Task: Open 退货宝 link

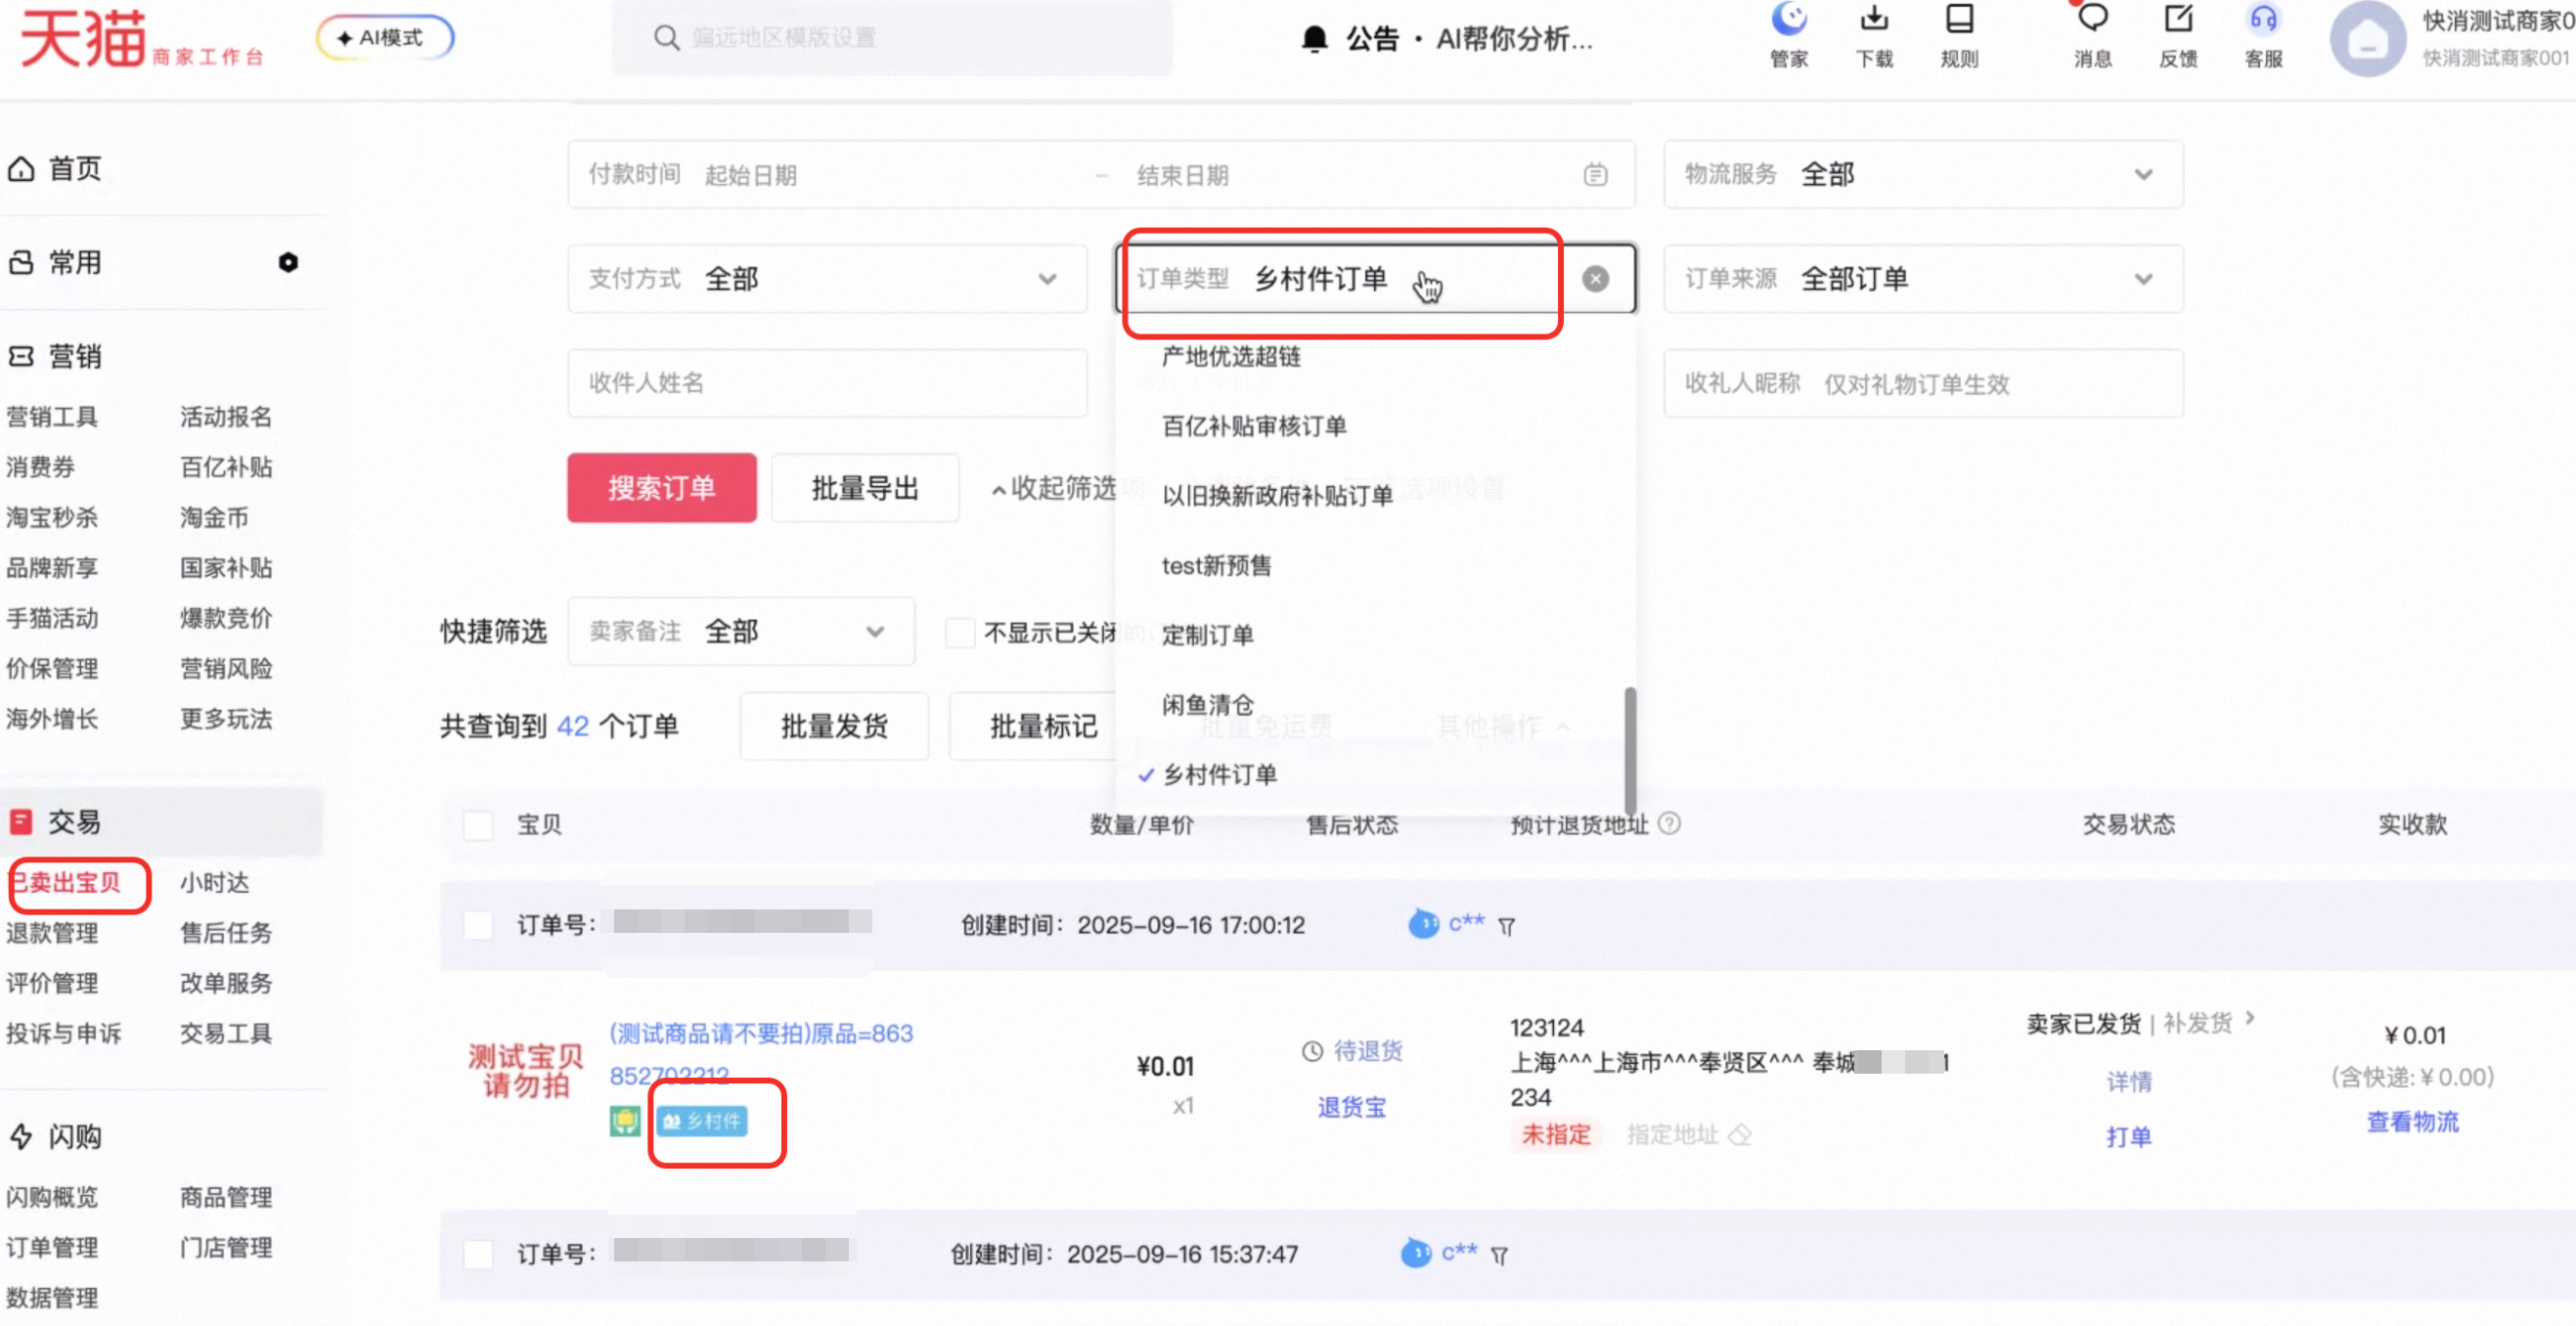Action: click(x=1351, y=1107)
